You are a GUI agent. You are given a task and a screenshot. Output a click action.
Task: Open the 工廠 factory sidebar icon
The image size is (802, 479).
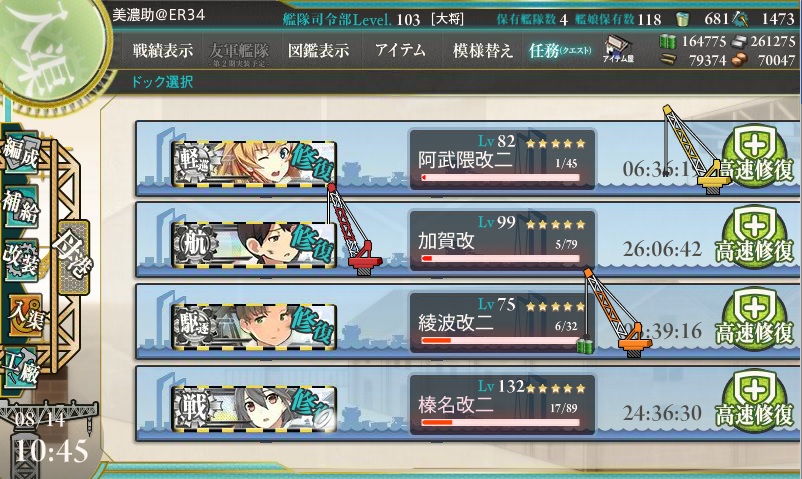click(x=21, y=368)
